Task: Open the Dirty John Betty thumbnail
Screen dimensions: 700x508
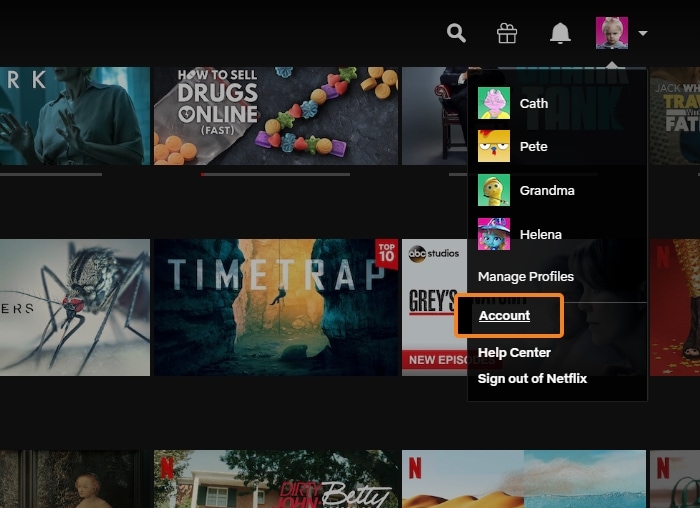Action: (x=276, y=479)
